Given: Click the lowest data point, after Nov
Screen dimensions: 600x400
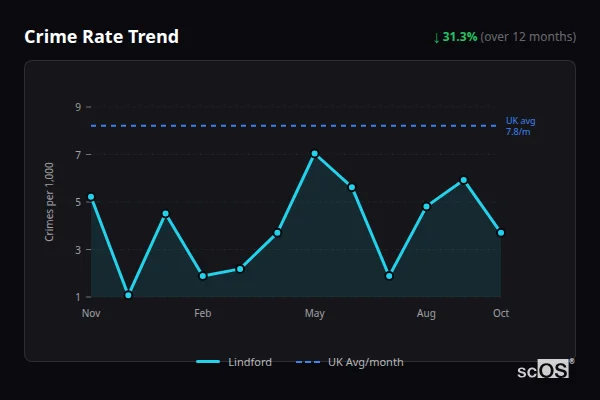Looking at the screenshot, I should [128, 295].
